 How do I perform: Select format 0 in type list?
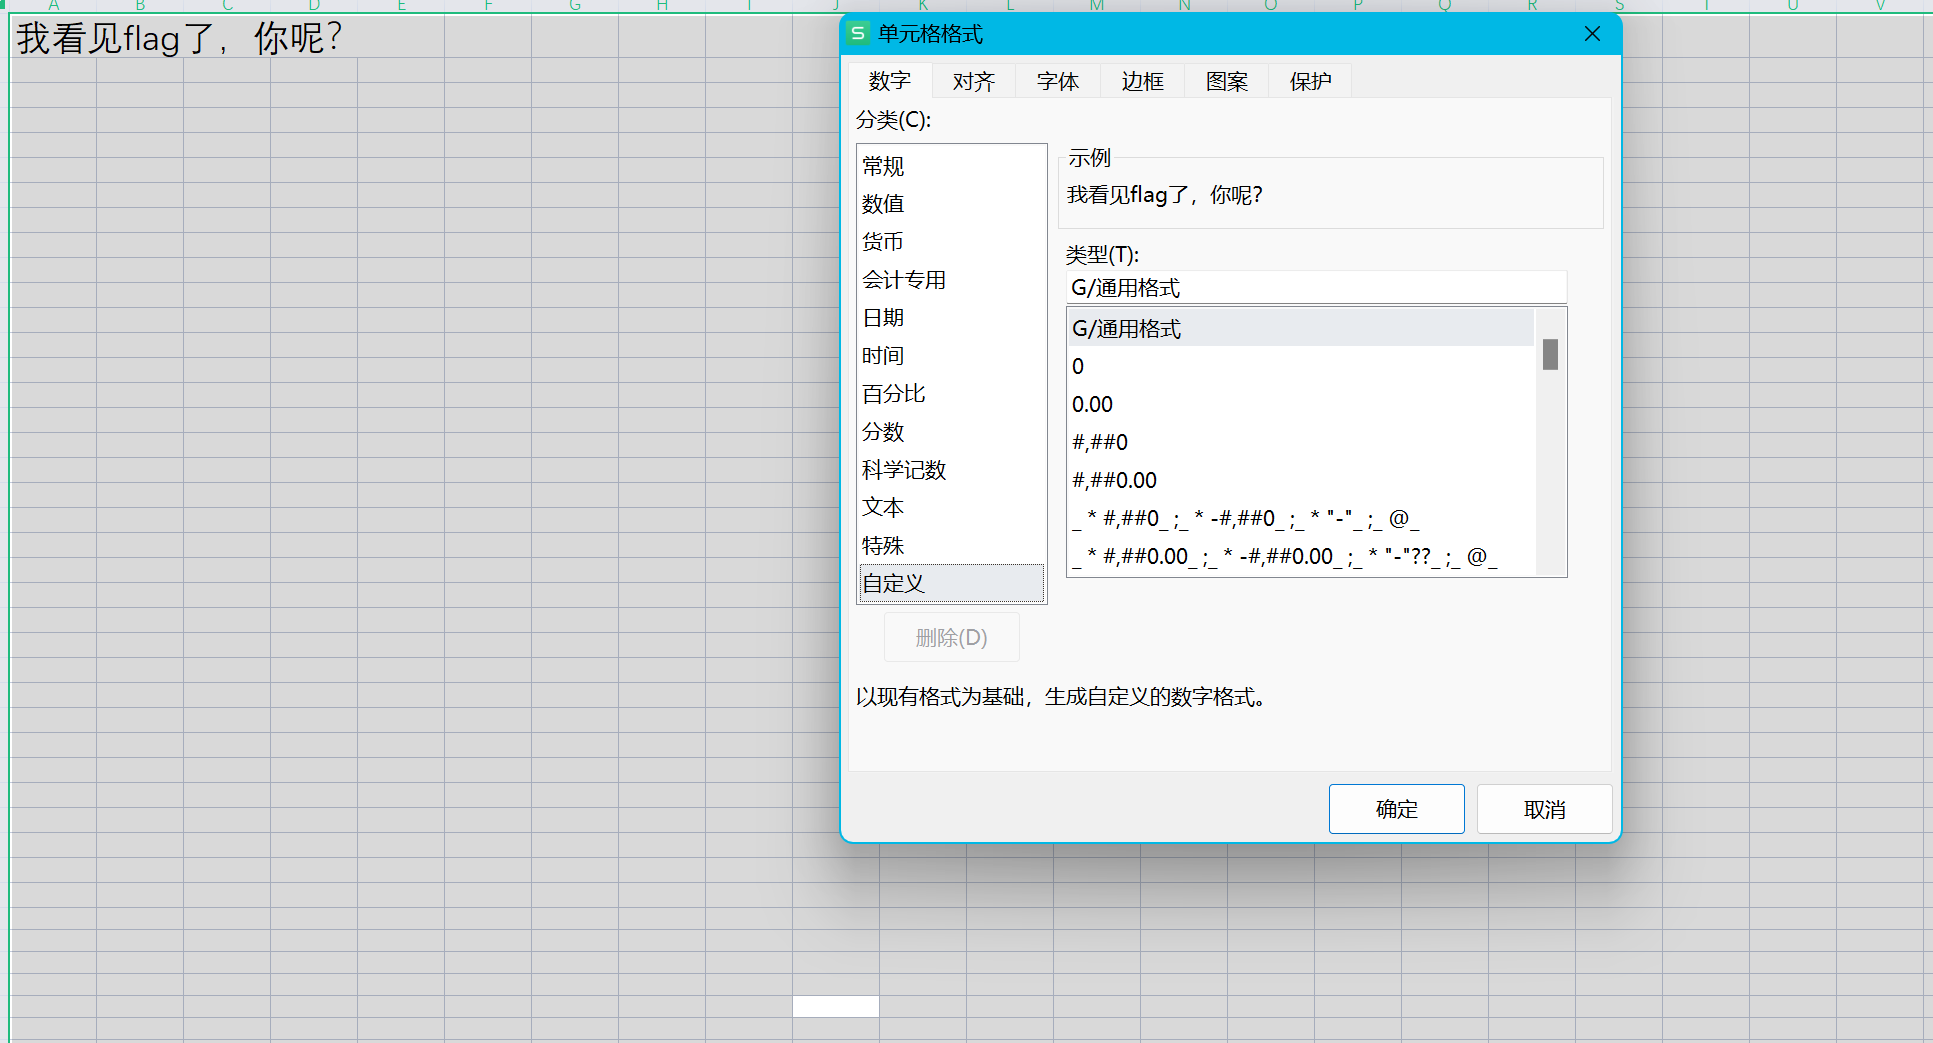1301,367
